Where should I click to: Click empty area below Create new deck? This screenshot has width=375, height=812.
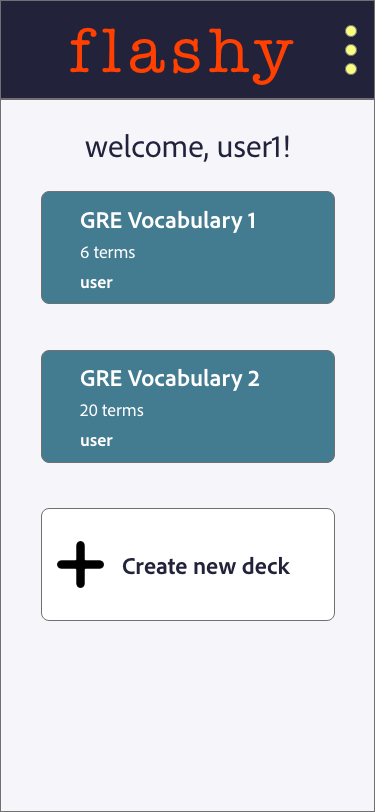pyautogui.click(x=188, y=715)
